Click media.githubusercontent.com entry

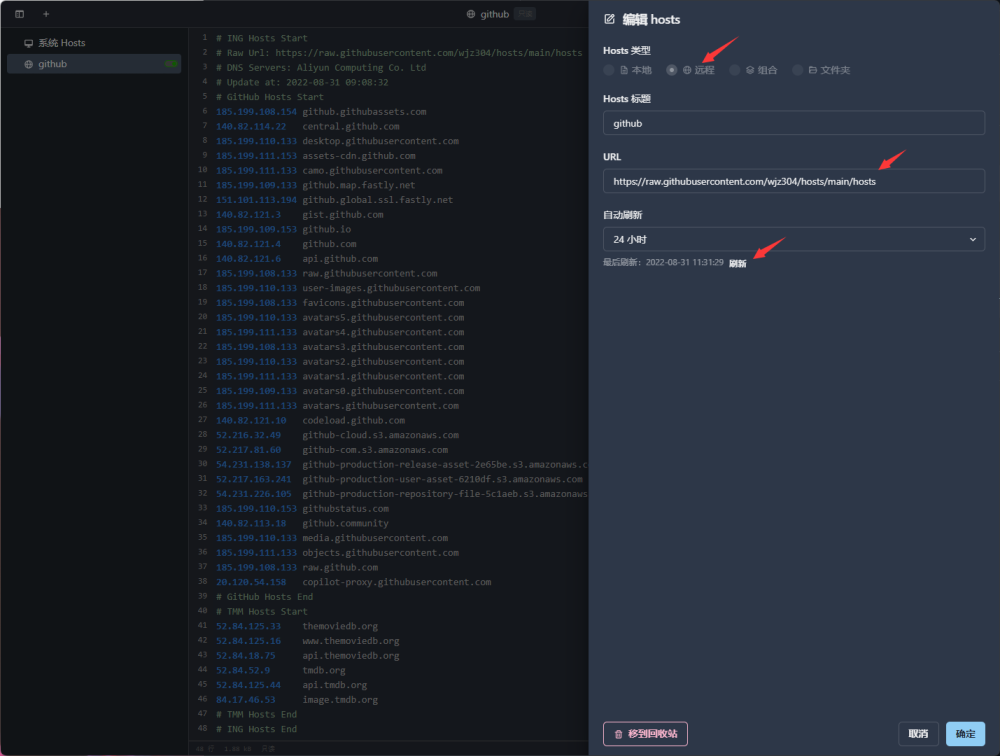pos(375,538)
